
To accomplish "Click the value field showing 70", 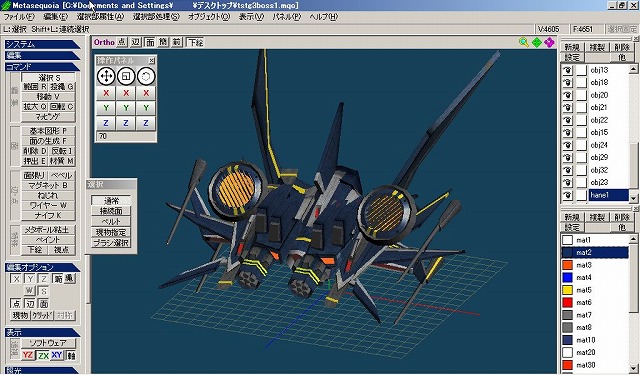I will 126,136.
